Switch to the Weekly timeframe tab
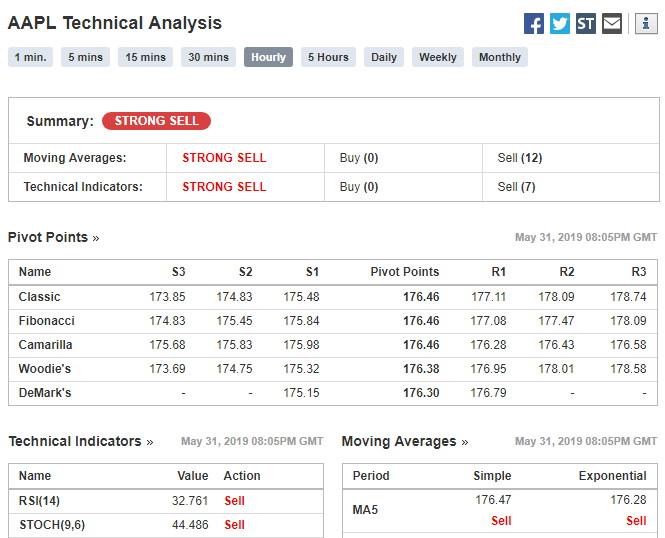 point(438,57)
